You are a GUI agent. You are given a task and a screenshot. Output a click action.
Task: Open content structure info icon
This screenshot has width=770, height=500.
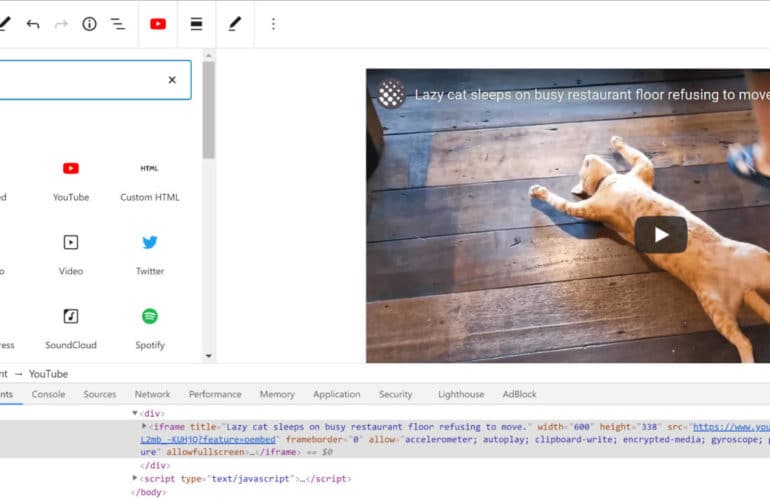(89, 24)
